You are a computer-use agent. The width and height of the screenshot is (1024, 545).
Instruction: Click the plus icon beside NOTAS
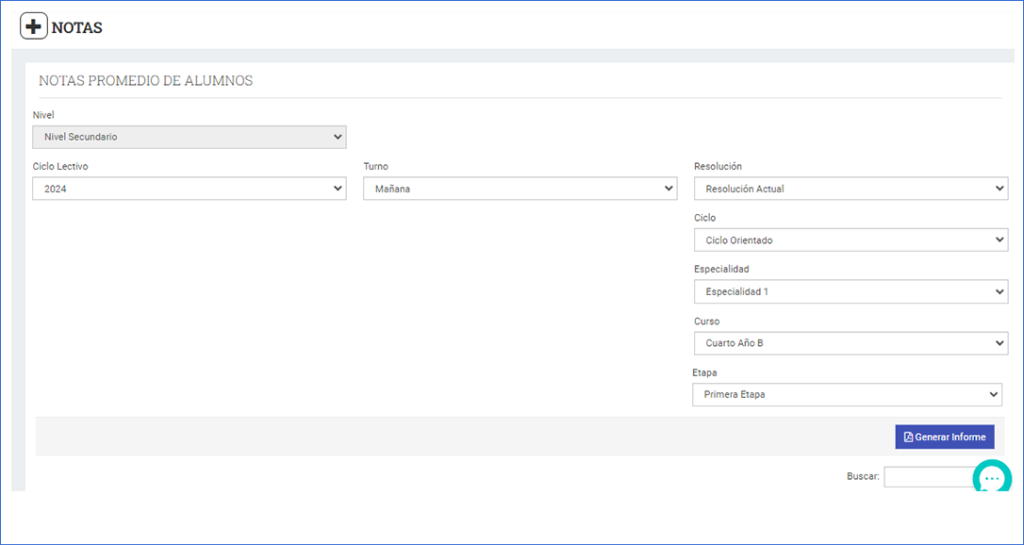click(x=34, y=27)
